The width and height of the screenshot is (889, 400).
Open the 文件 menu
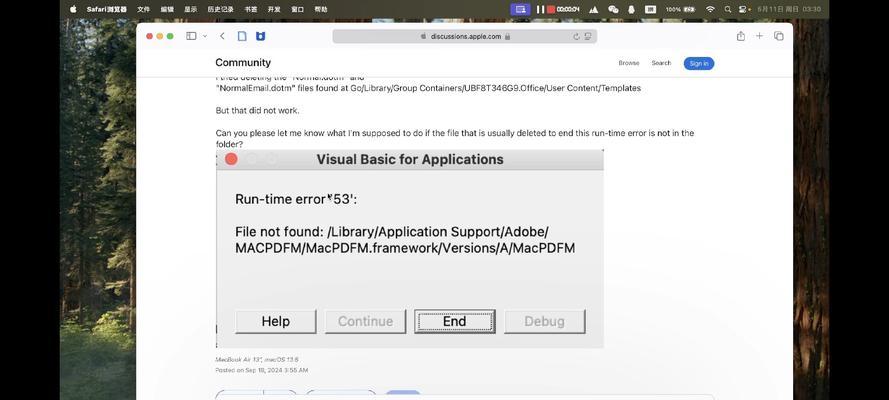point(143,10)
